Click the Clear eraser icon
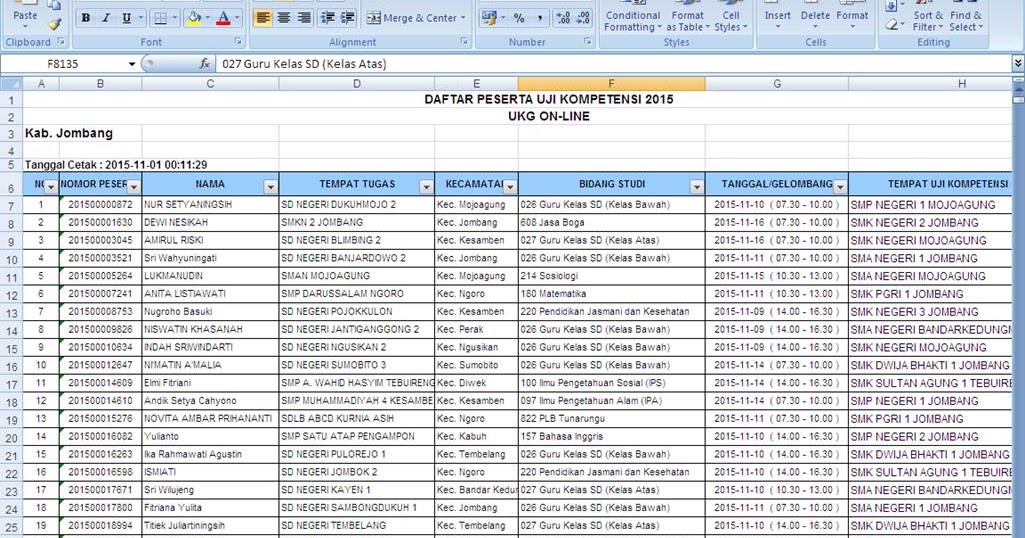Image resolution: width=1025 pixels, height=538 pixels. pos(892,25)
